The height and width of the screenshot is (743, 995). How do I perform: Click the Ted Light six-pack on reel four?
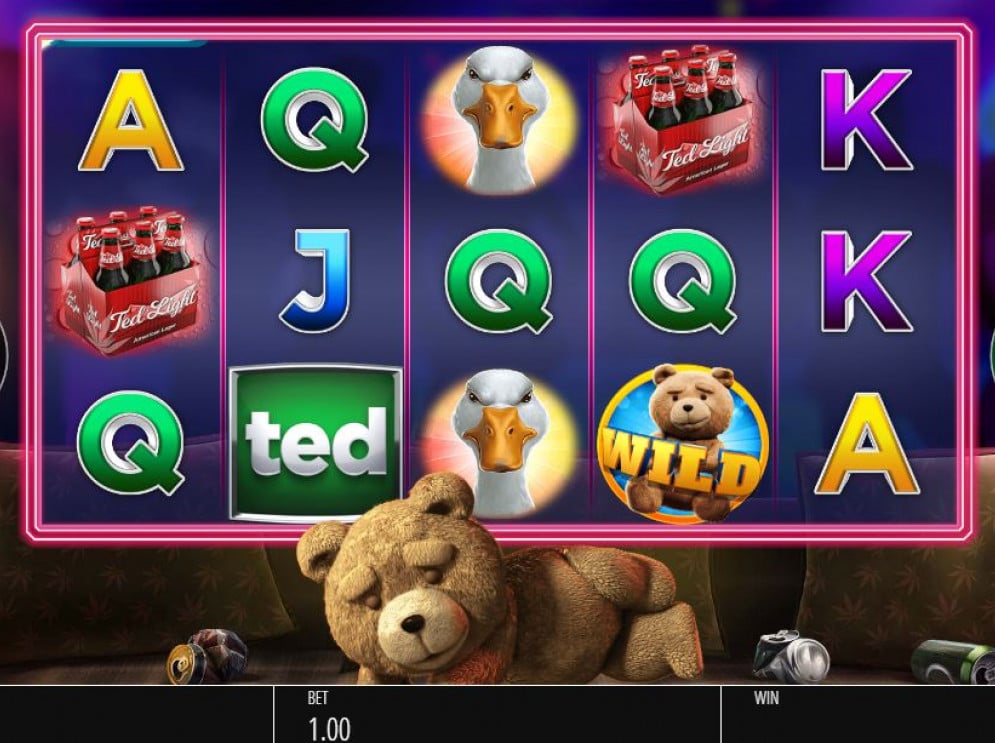[683, 120]
